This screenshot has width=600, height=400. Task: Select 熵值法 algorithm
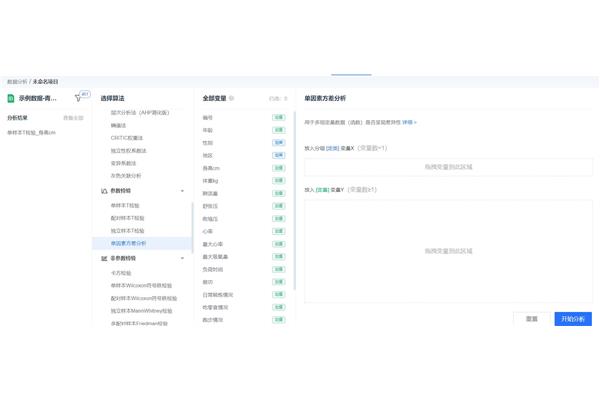click(118, 125)
